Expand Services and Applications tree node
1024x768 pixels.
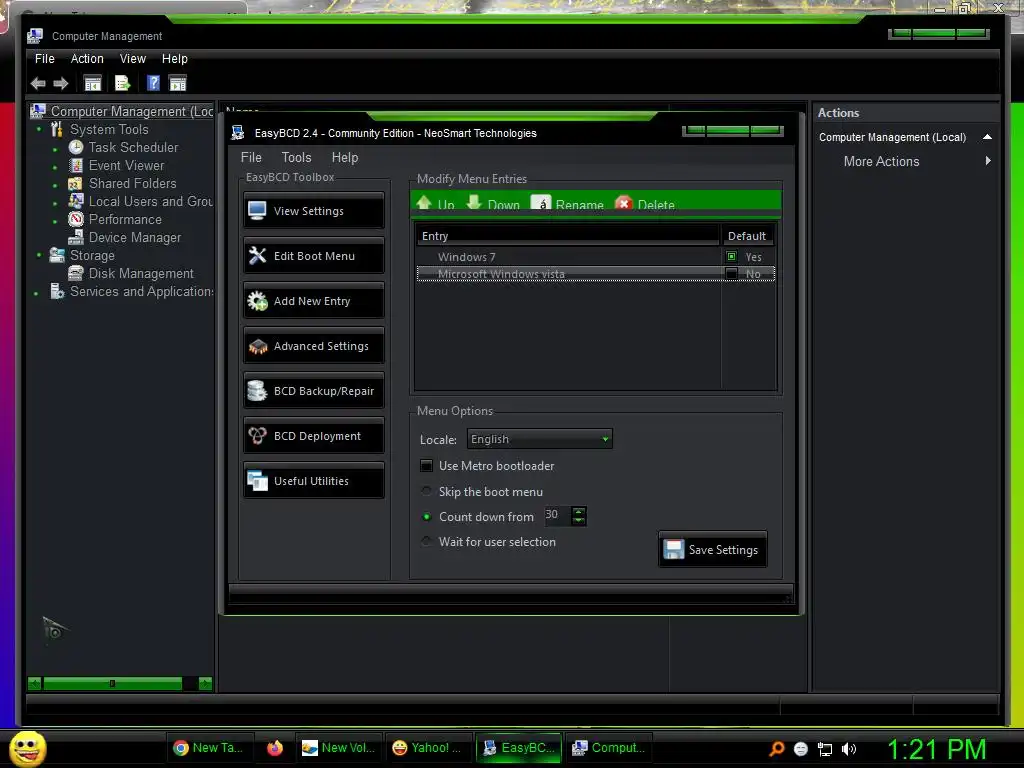36,292
